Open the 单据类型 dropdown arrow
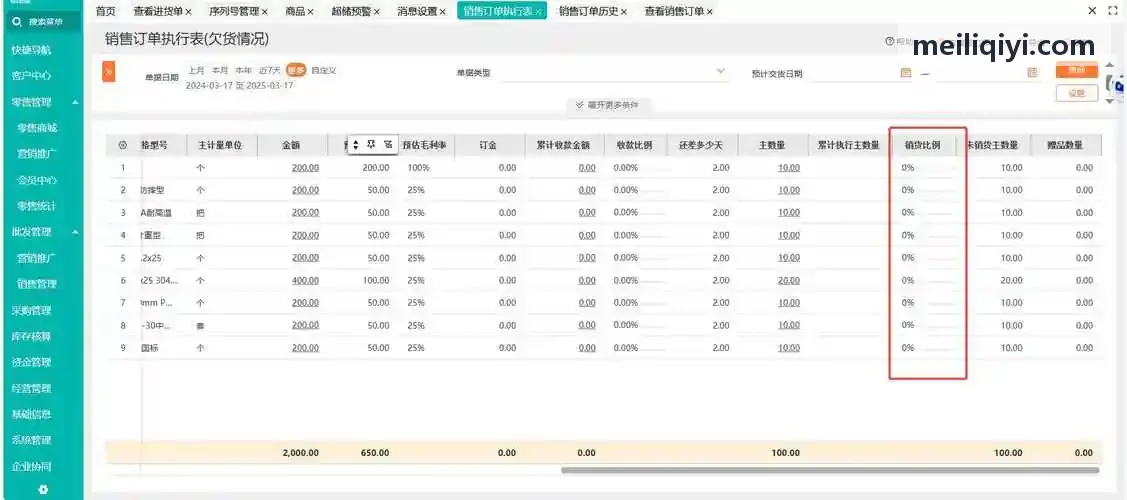This screenshot has width=1127, height=500. click(x=721, y=71)
